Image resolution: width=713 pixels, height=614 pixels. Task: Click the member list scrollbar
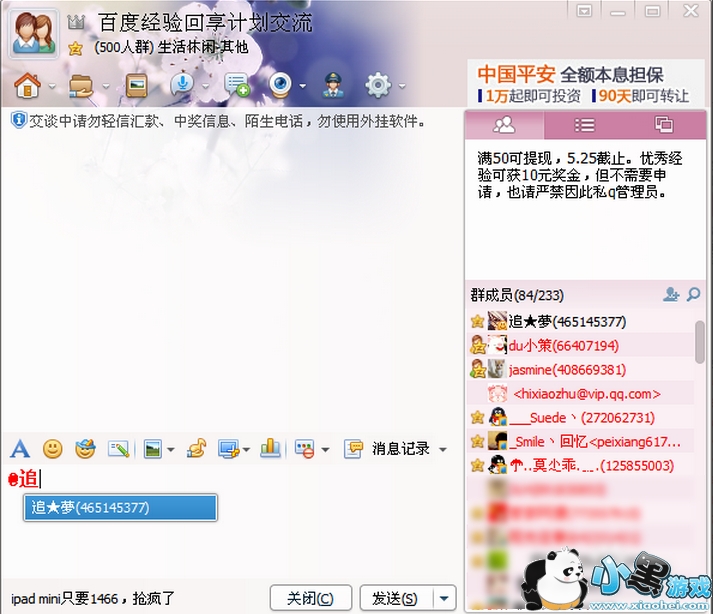(x=700, y=342)
